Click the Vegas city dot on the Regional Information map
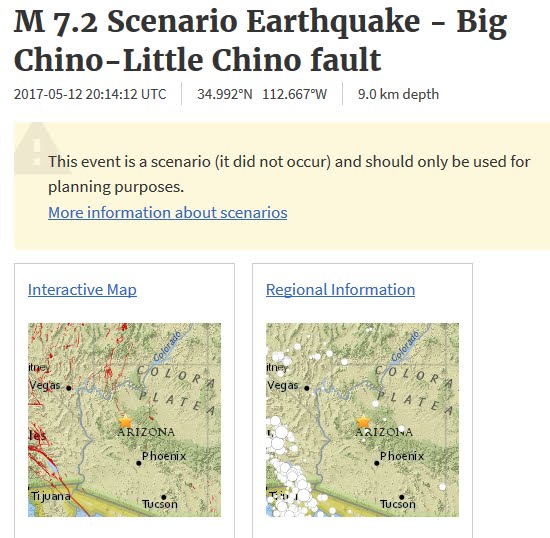 (x=307, y=388)
